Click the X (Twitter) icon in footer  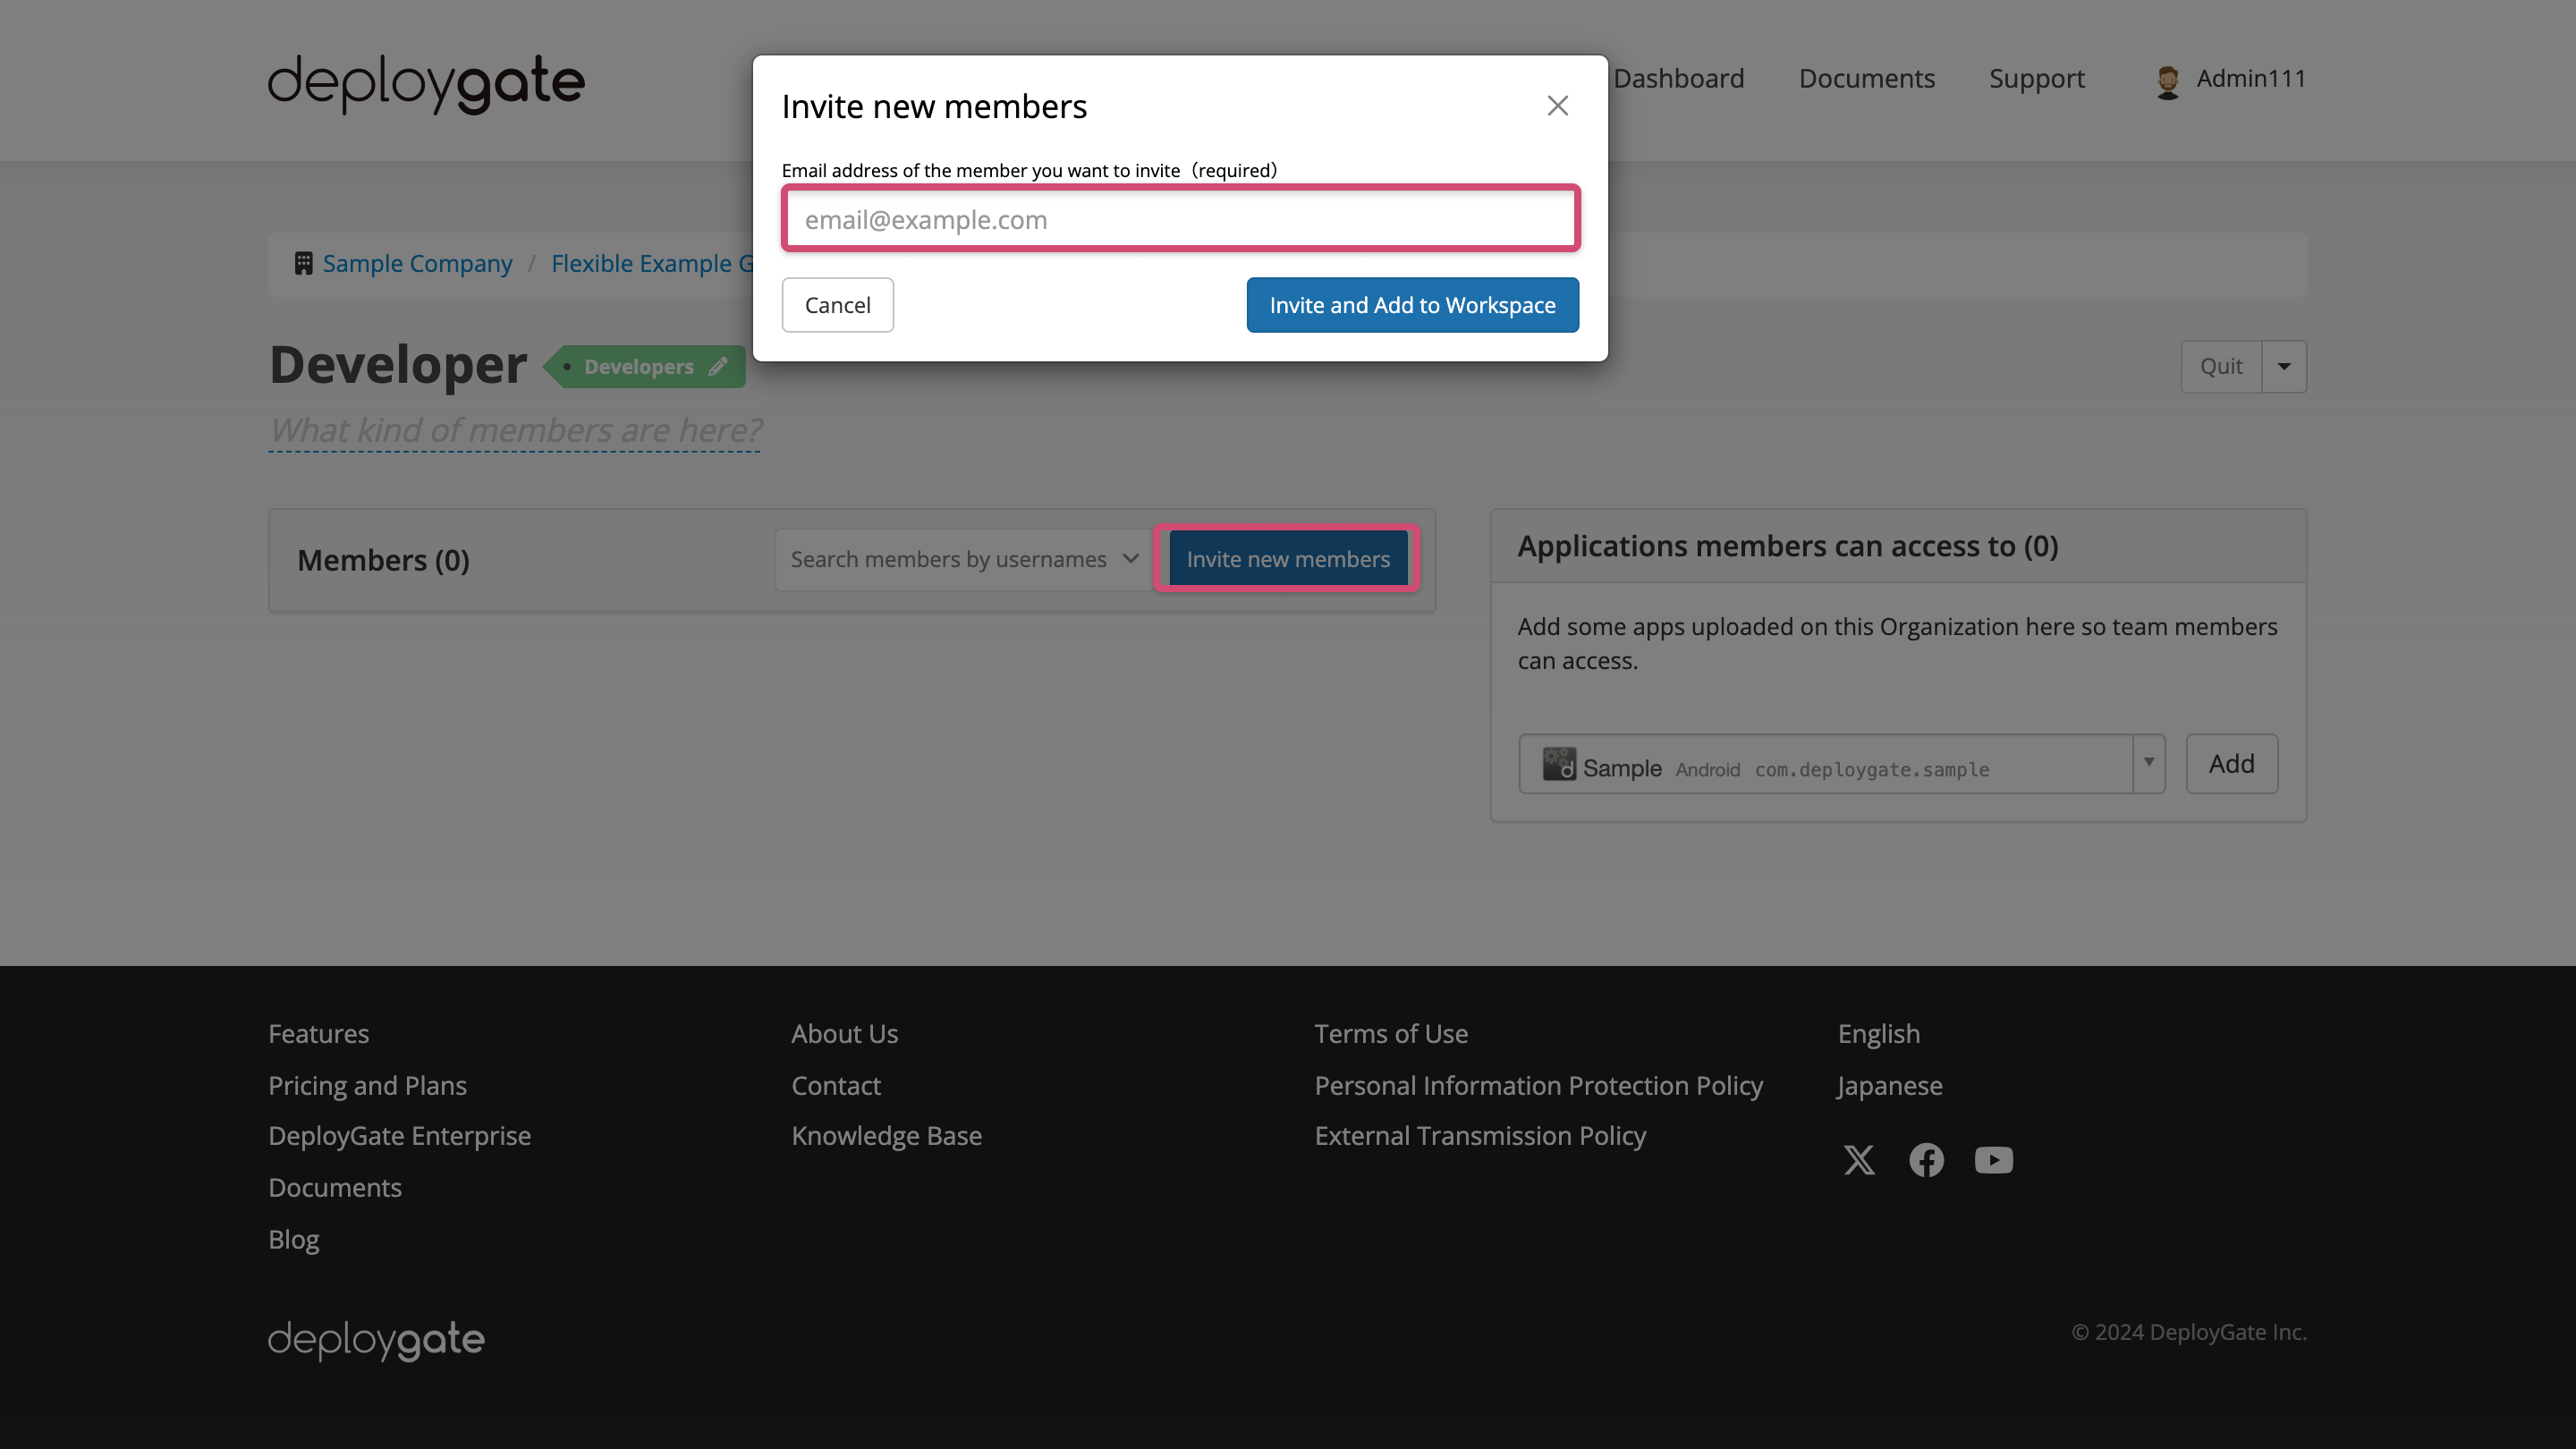point(1859,1160)
